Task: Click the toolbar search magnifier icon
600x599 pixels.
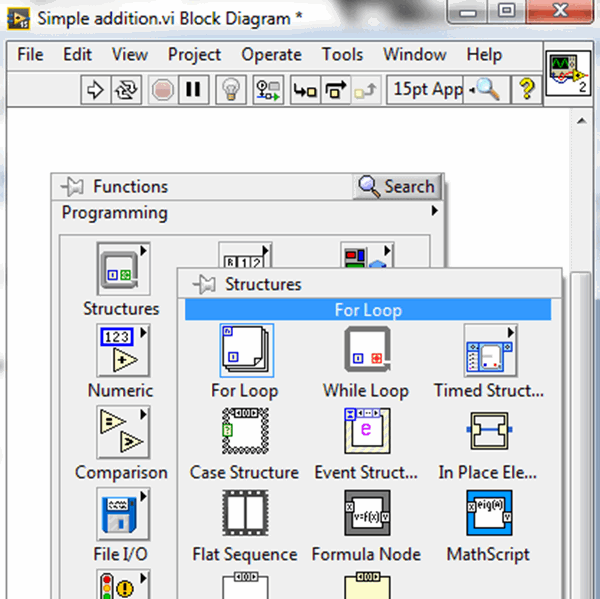Action: tap(487, 90)
